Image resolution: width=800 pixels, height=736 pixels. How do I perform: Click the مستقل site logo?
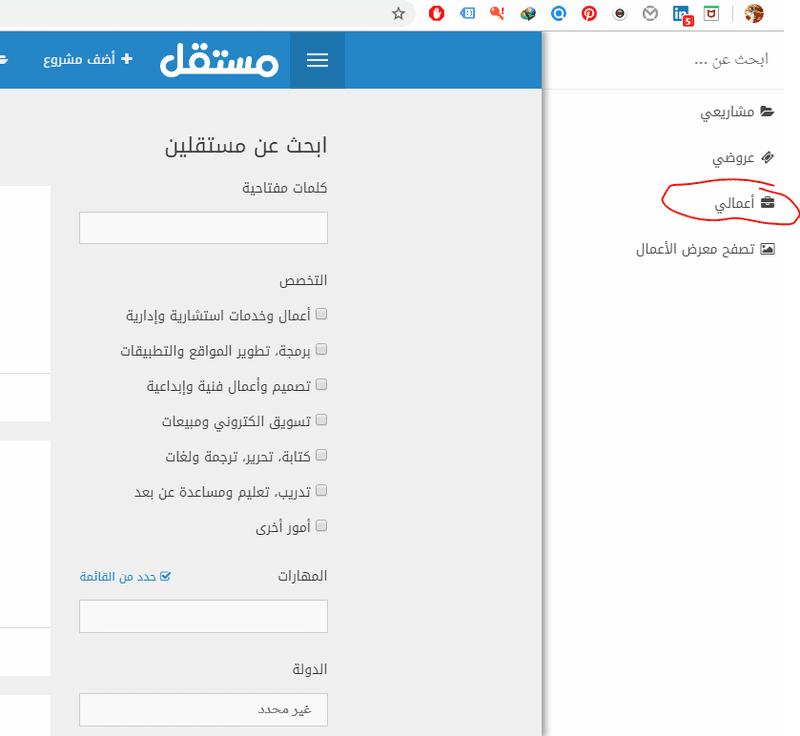(x=219, y=59)
